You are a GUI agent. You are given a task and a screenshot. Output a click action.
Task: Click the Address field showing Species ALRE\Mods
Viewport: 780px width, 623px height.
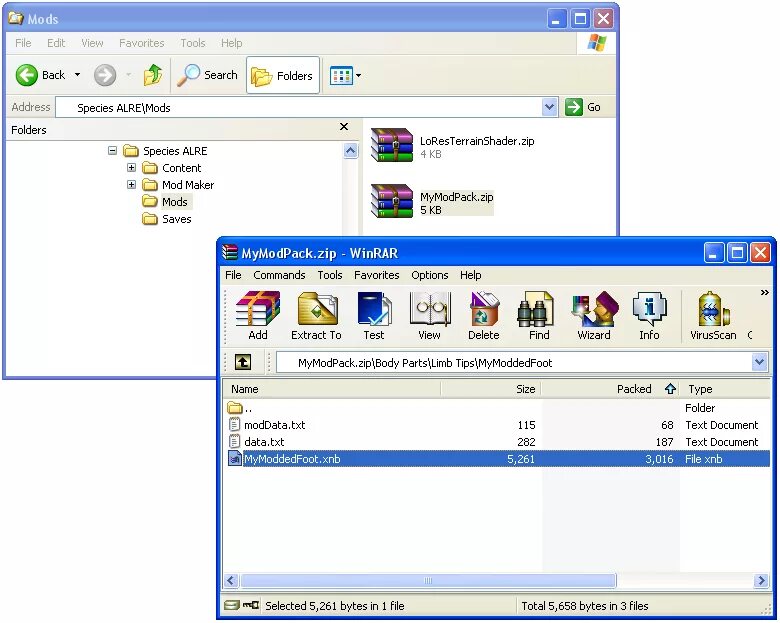(x=298, y=107)
